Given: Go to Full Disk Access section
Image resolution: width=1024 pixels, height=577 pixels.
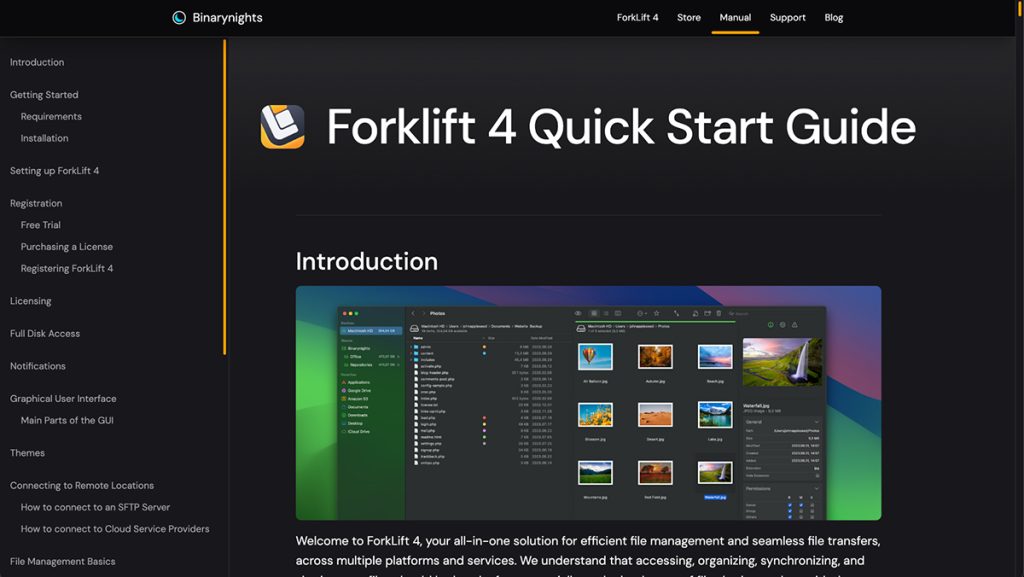Looking at the screenshot, I should 45,334.
